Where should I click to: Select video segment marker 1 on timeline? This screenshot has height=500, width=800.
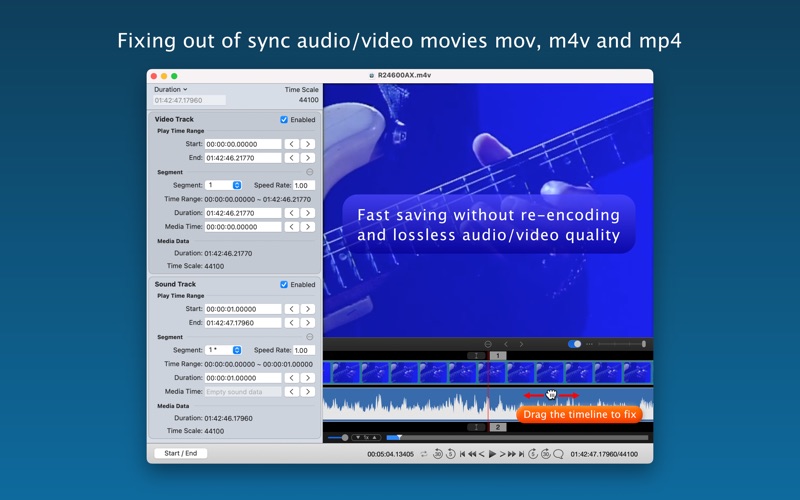(x=498, y=356)
